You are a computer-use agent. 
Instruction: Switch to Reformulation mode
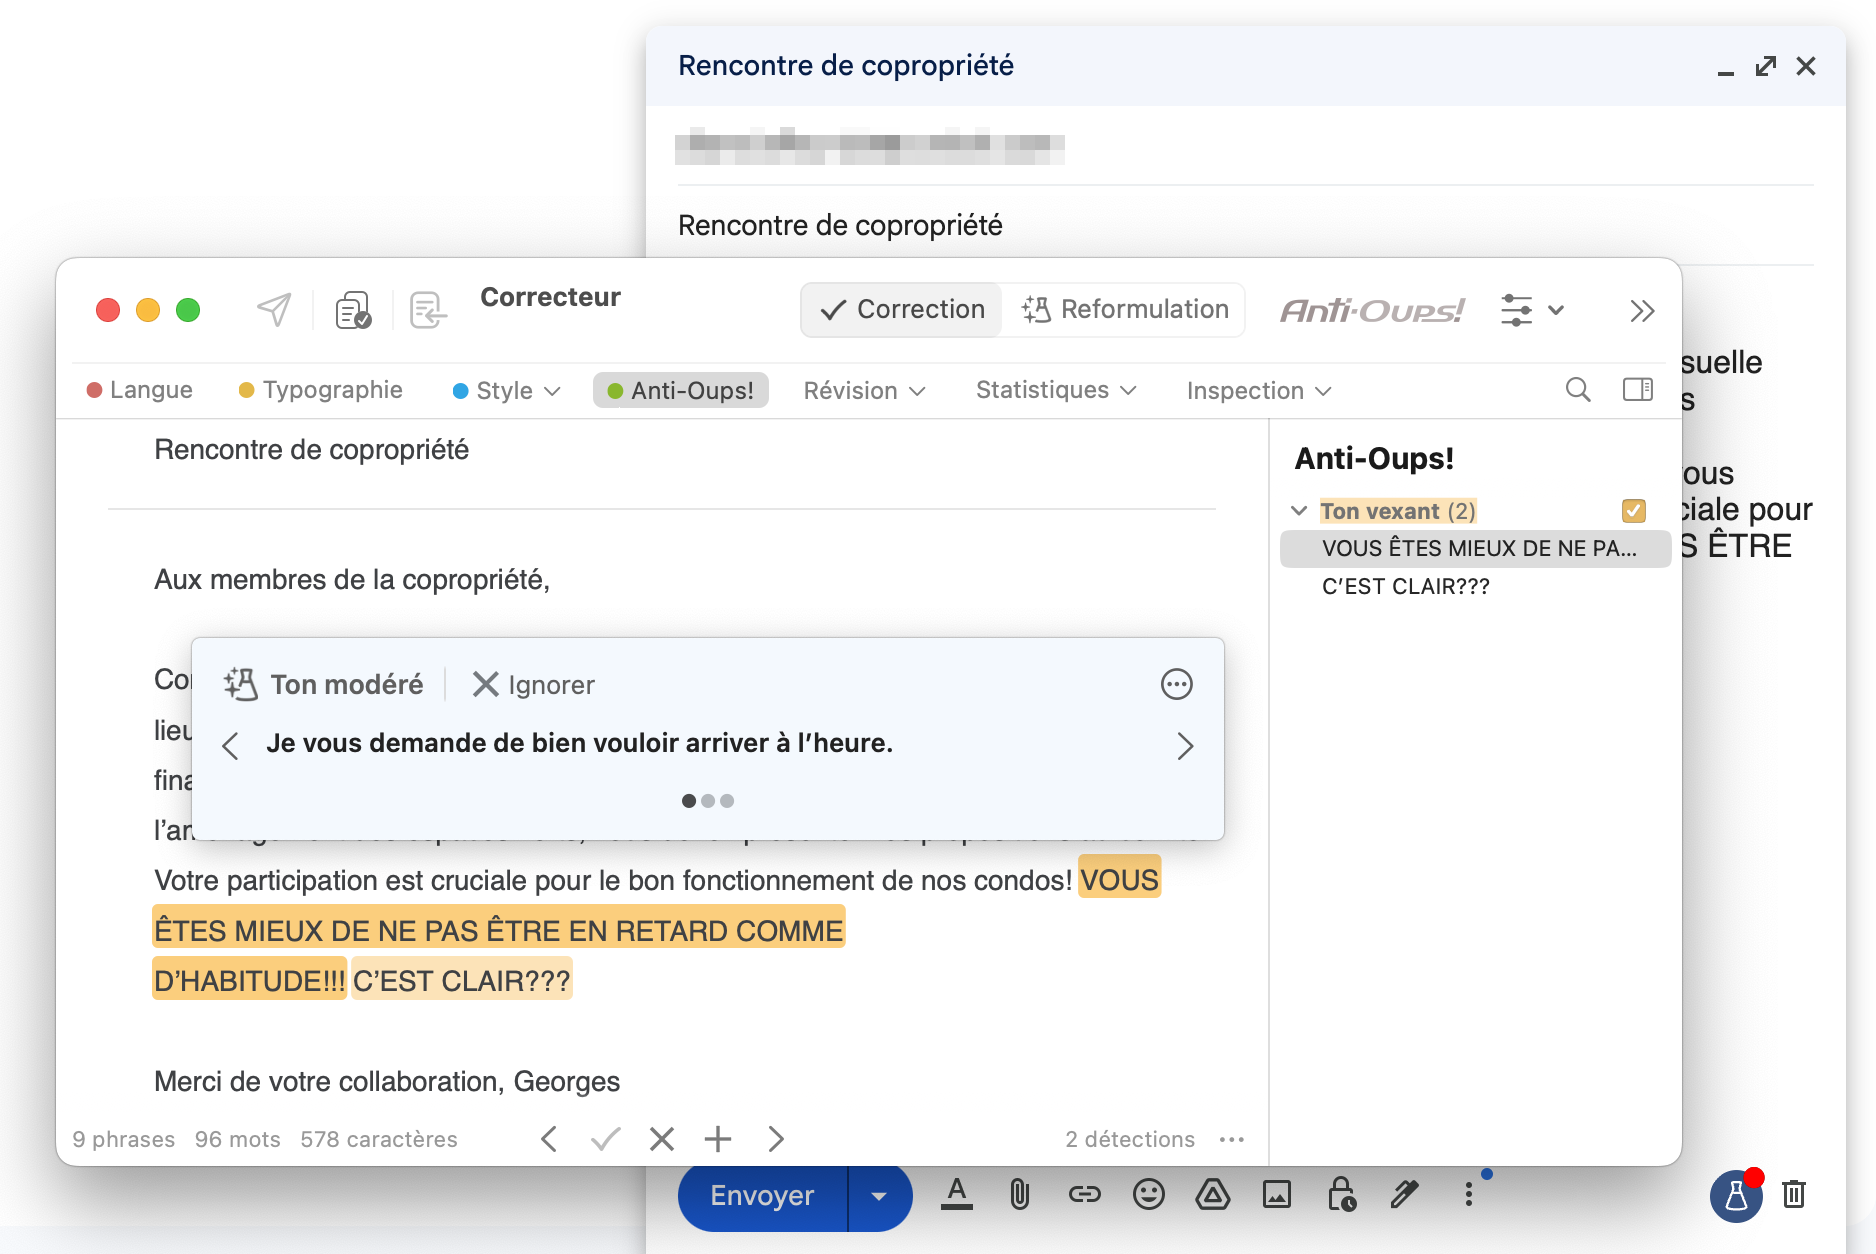[x=1126, y=310]
